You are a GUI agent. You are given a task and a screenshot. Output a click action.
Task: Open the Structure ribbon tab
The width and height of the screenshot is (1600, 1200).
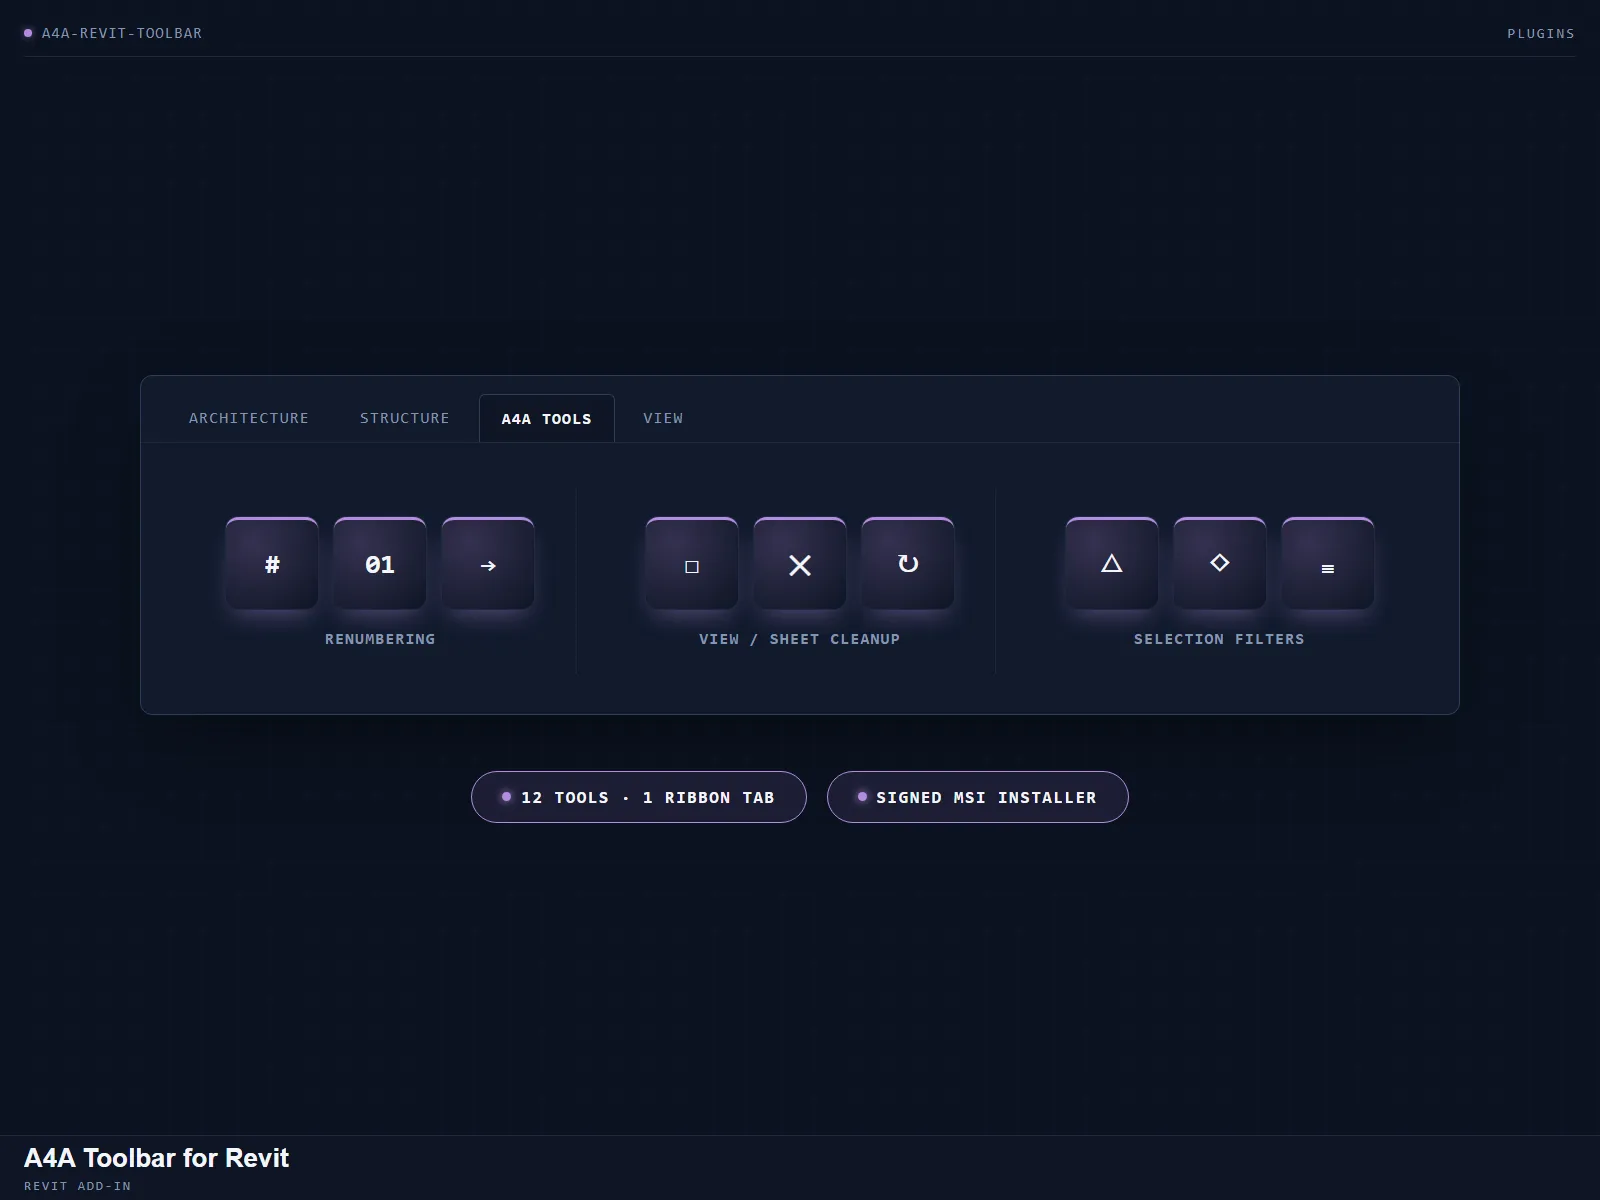pyautogui.click(x=405, y=418)
